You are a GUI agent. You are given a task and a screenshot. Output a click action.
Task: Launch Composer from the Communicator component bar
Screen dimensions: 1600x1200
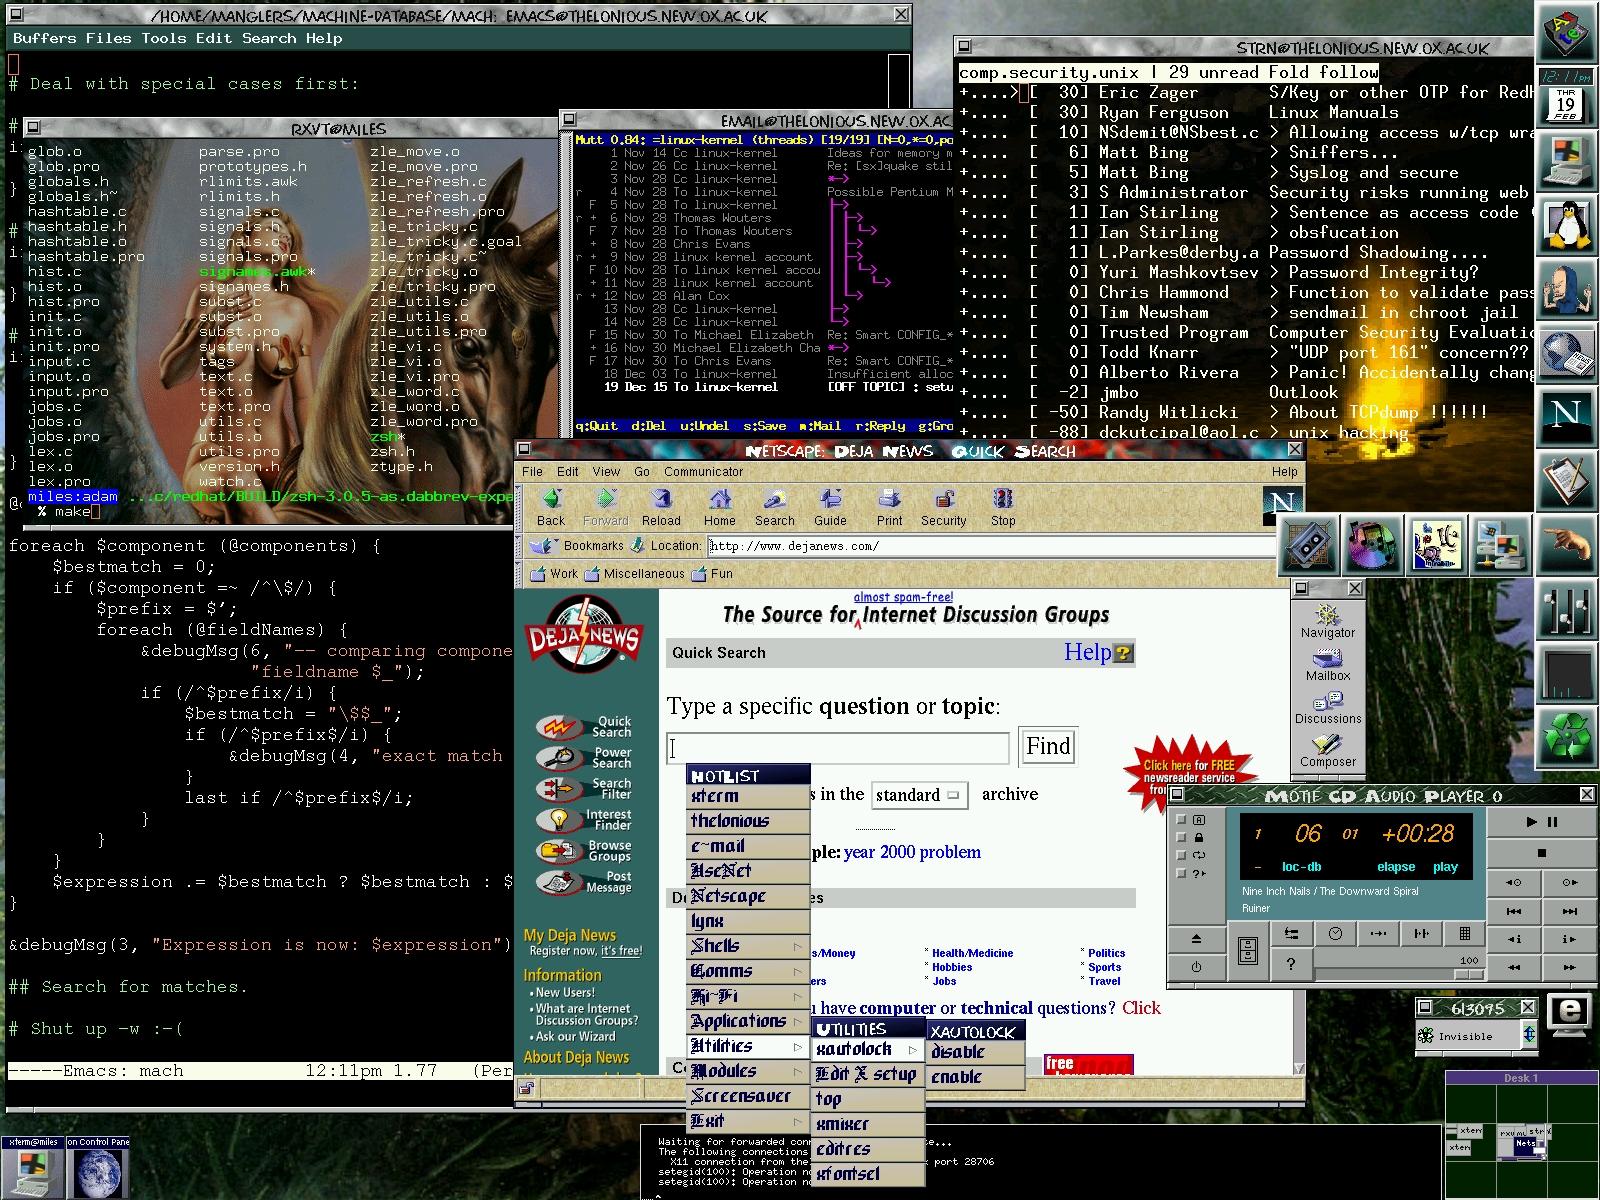1327,750
